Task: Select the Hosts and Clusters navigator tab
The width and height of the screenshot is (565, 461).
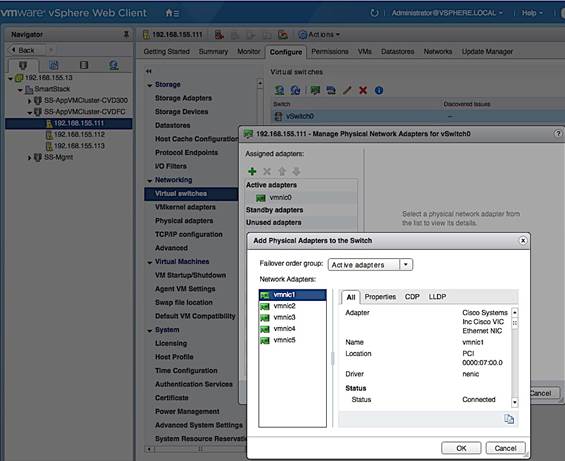Action: (x=23, y=65)
